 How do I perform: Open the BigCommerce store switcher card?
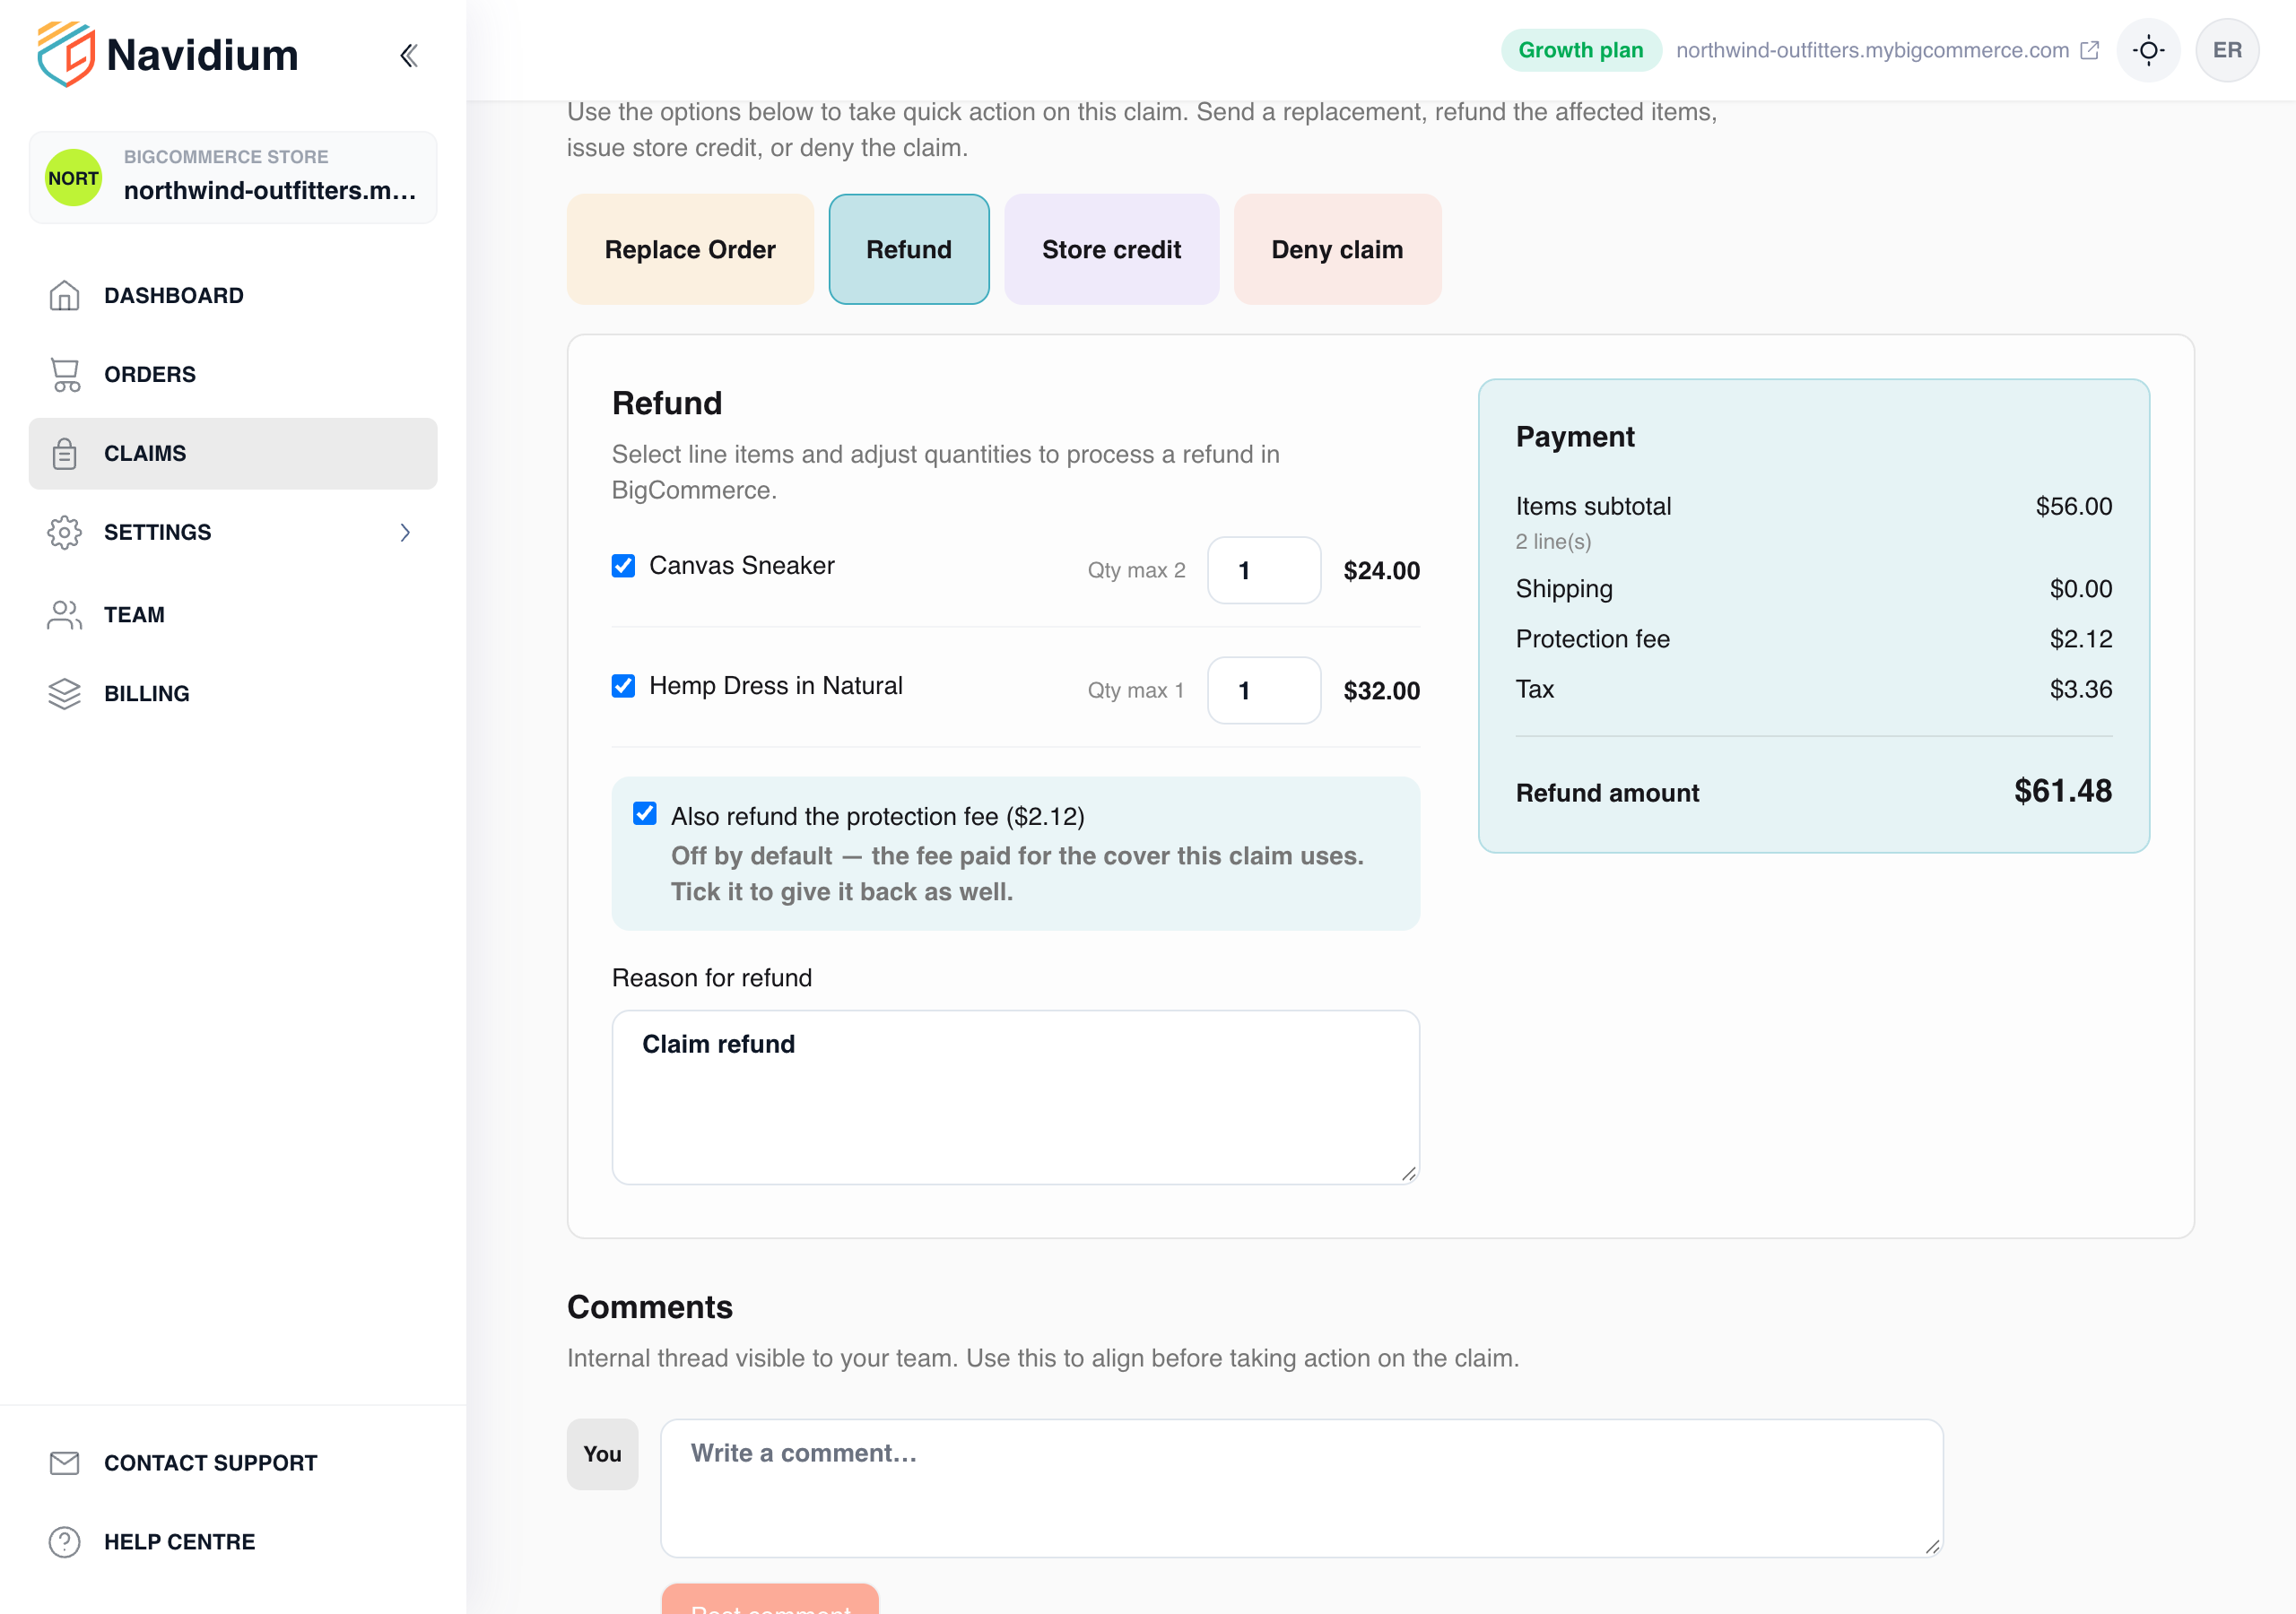click(233, 178)
